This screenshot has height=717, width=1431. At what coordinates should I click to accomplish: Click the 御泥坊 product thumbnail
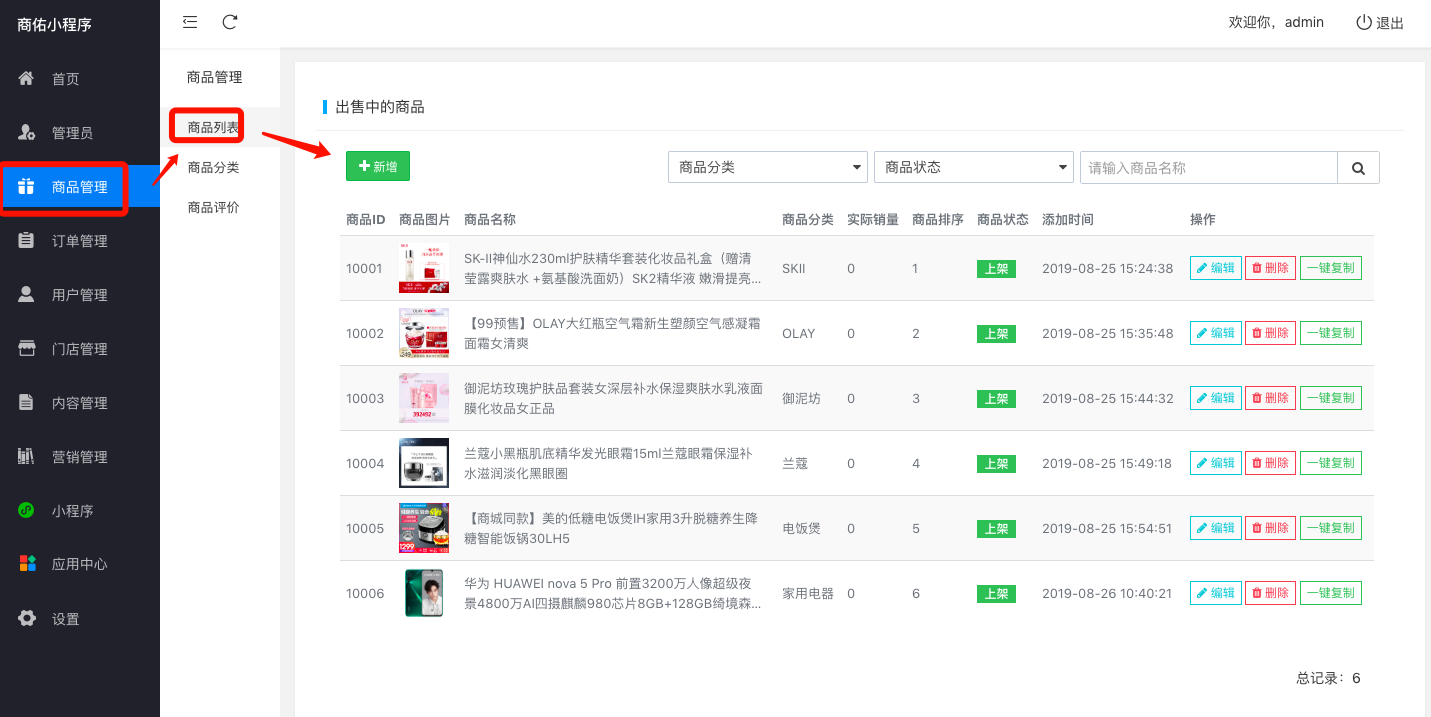(x=424, y=398)
